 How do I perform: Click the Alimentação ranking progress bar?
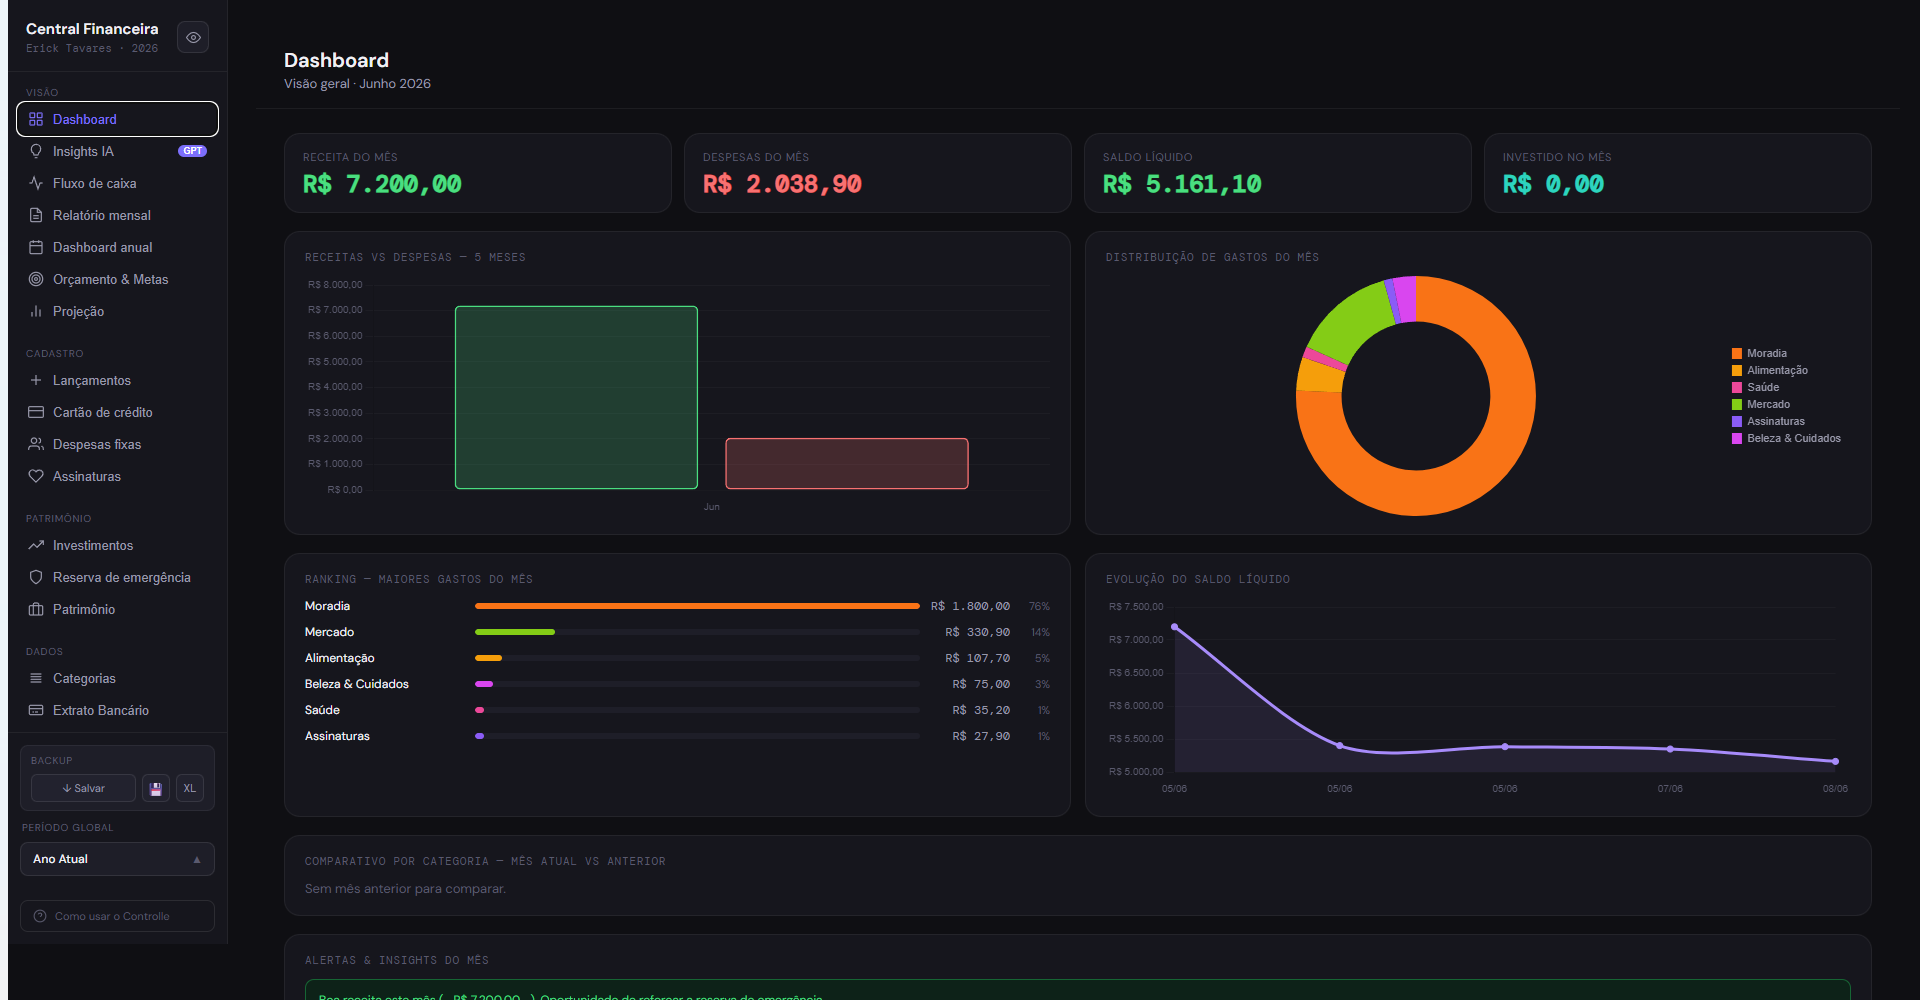click(x=697, y=658)
